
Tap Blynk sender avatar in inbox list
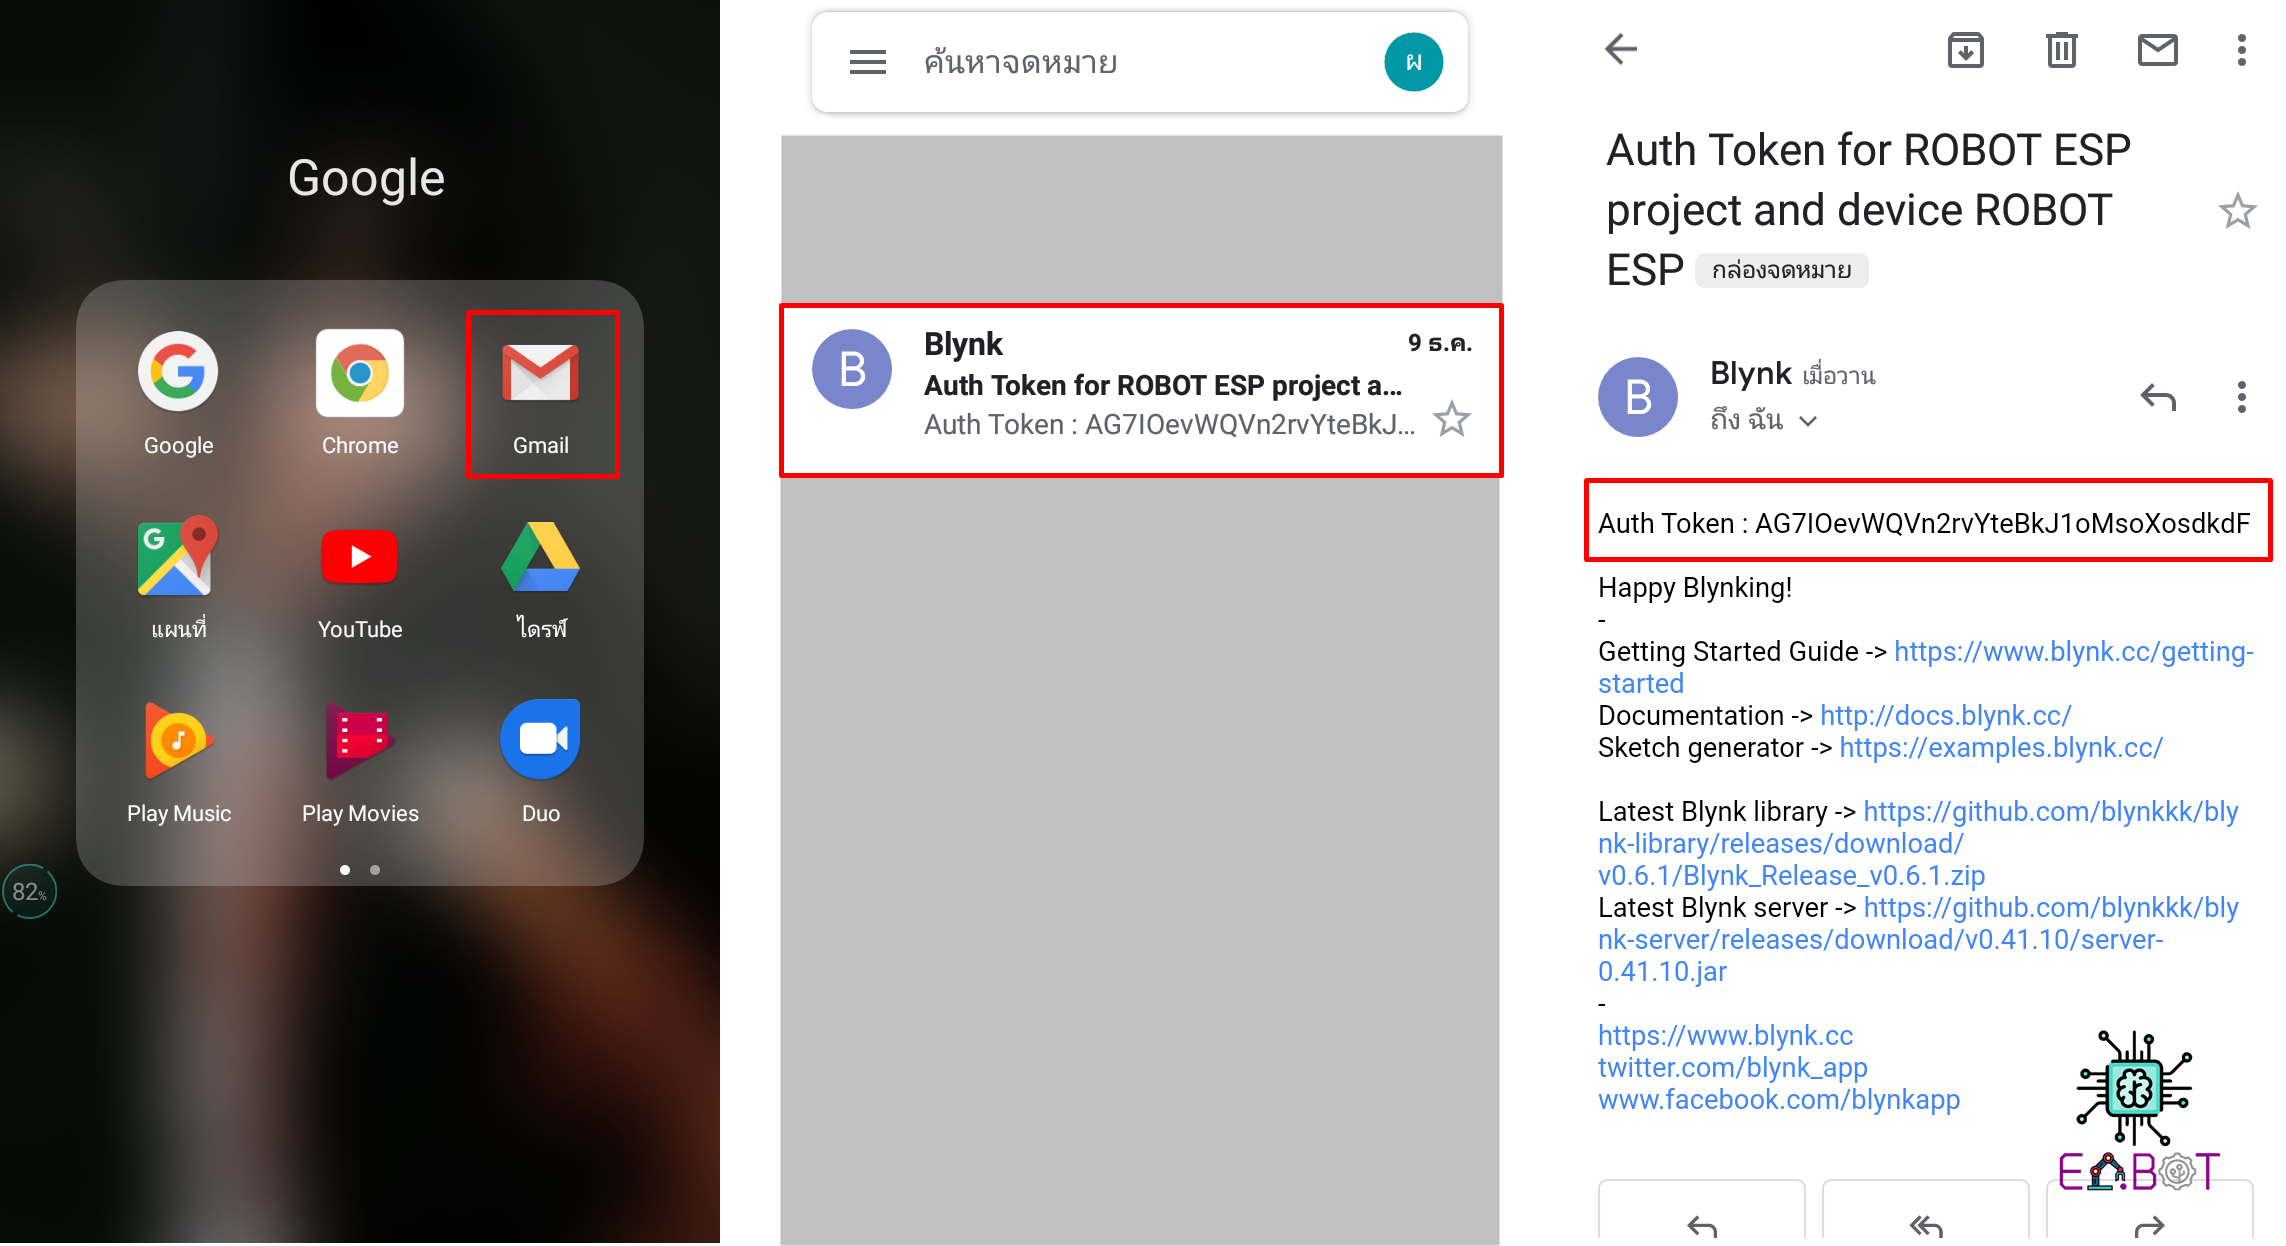pyautogui.click(x=852, y=369)
